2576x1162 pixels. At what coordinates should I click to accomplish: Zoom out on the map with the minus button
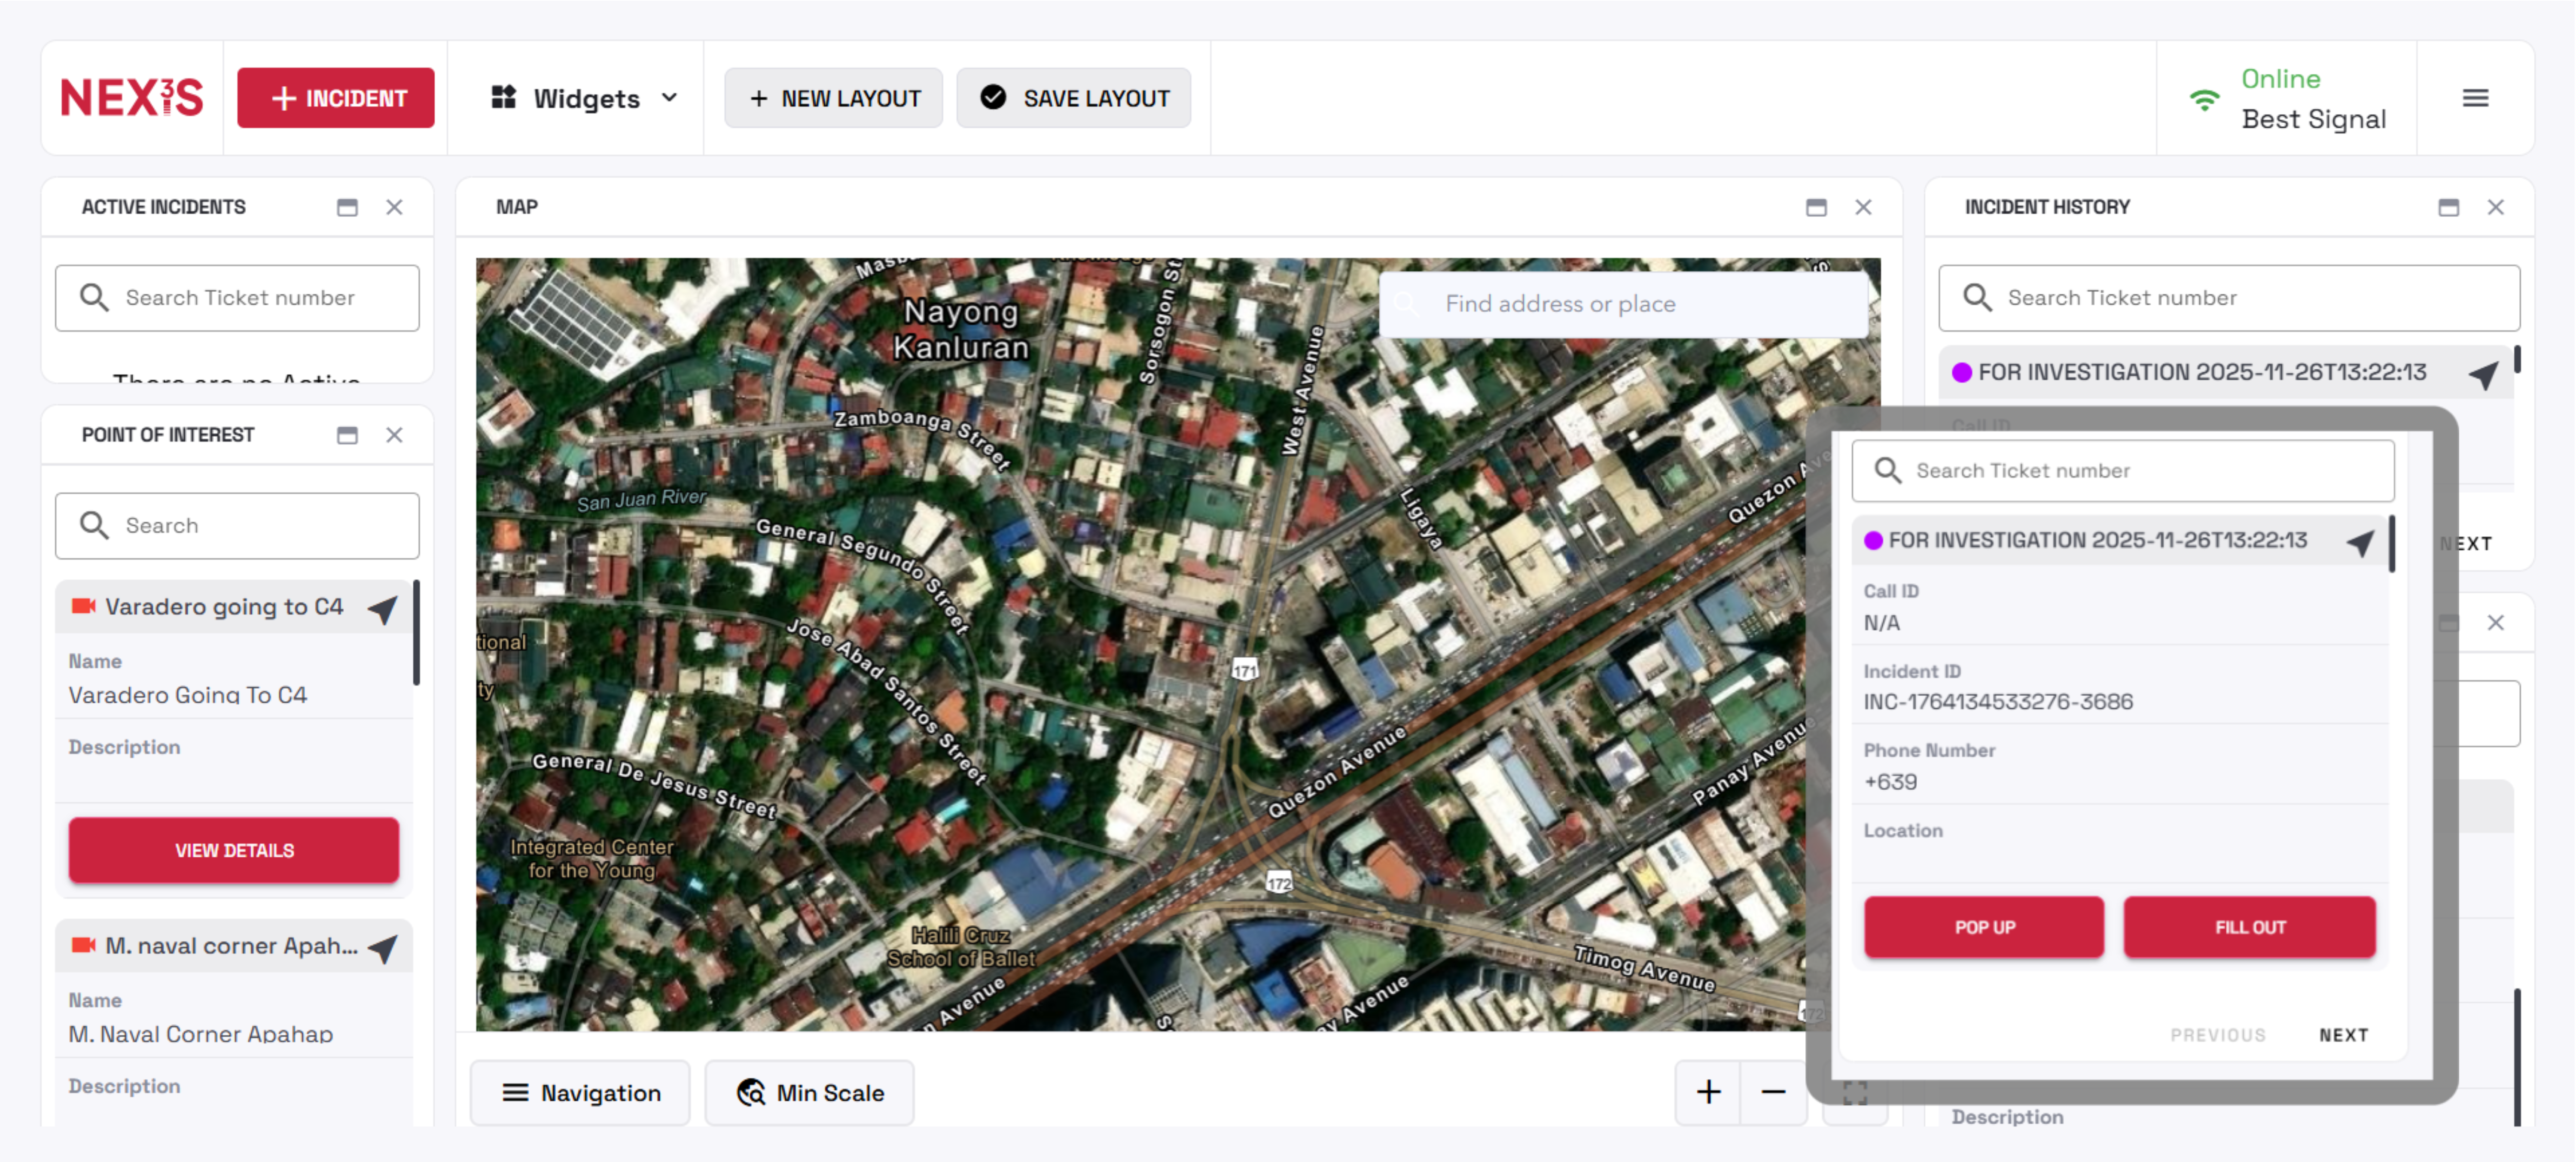pyautogui.click(x=1773, y=1091)
